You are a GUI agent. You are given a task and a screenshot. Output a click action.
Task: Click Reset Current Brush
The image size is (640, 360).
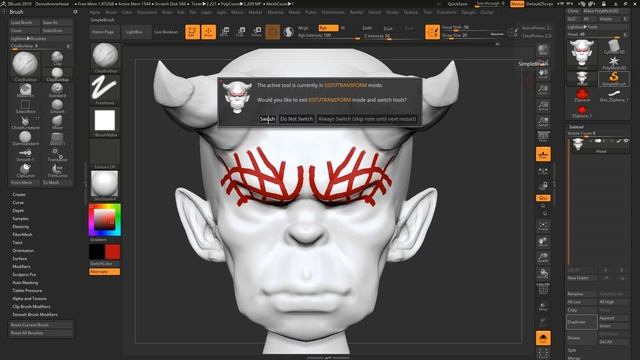tap(41, 325)
